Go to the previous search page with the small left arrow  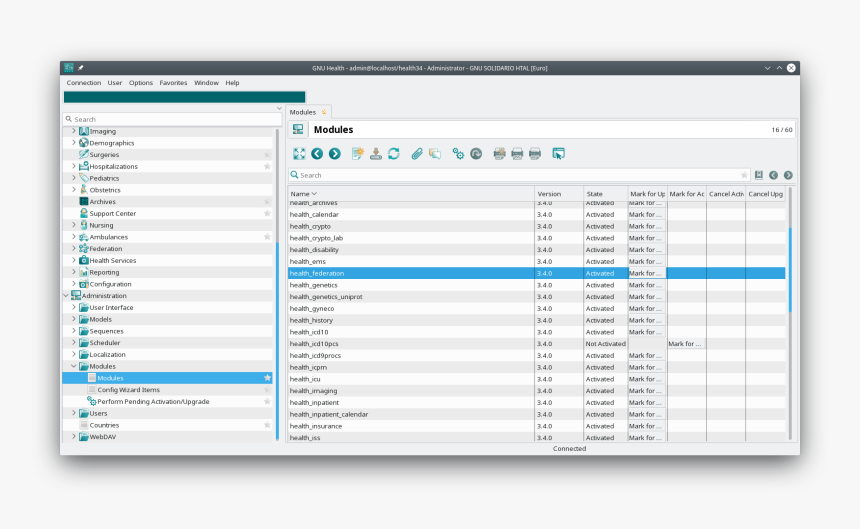coord(773,175)
